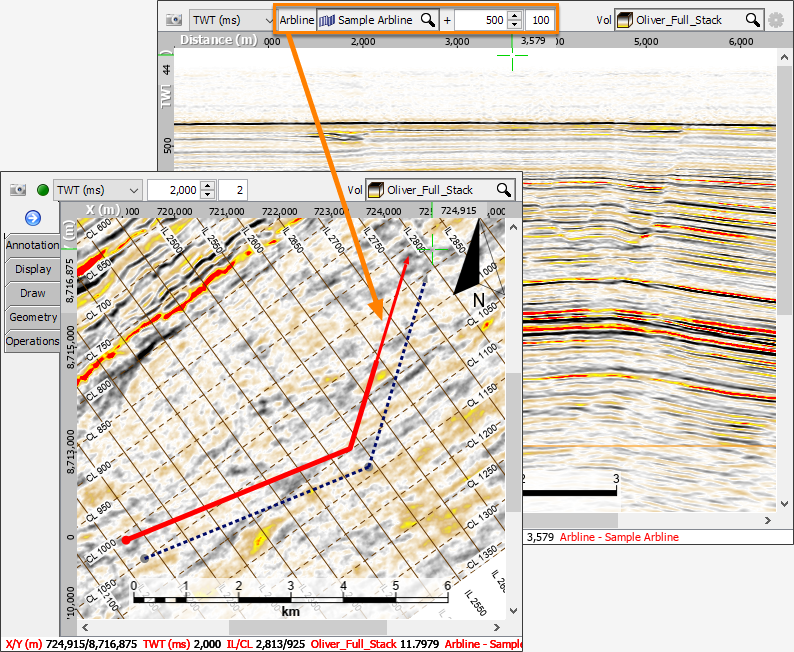Click right arrow of section horizontal scrollbar
The width and height of the screenshot is (794, 652).
click(768, 520)
